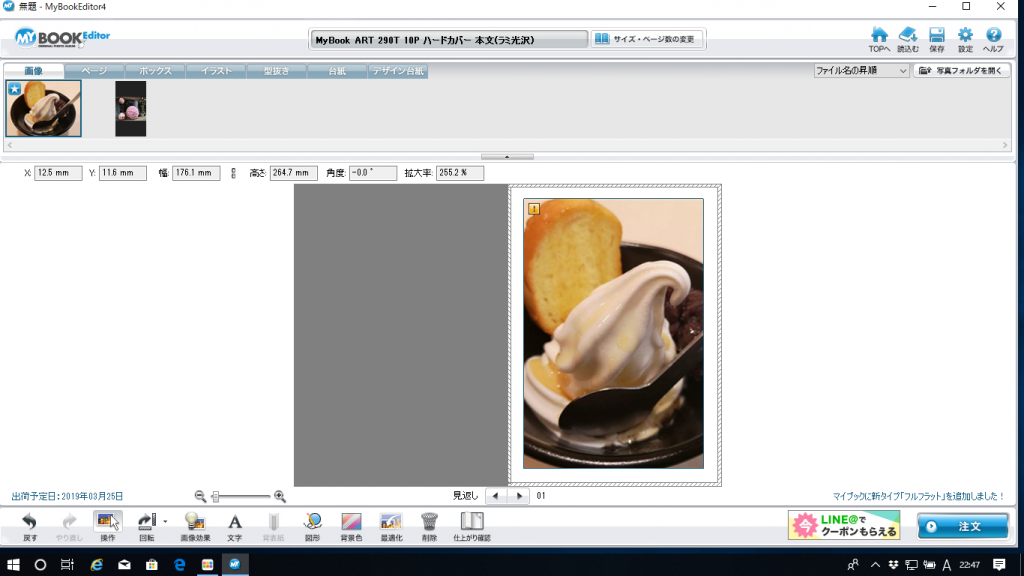Switch to the イラスト tab
Image resolution: width=1024 pixels, height=576 pixels.
[217, 71]
